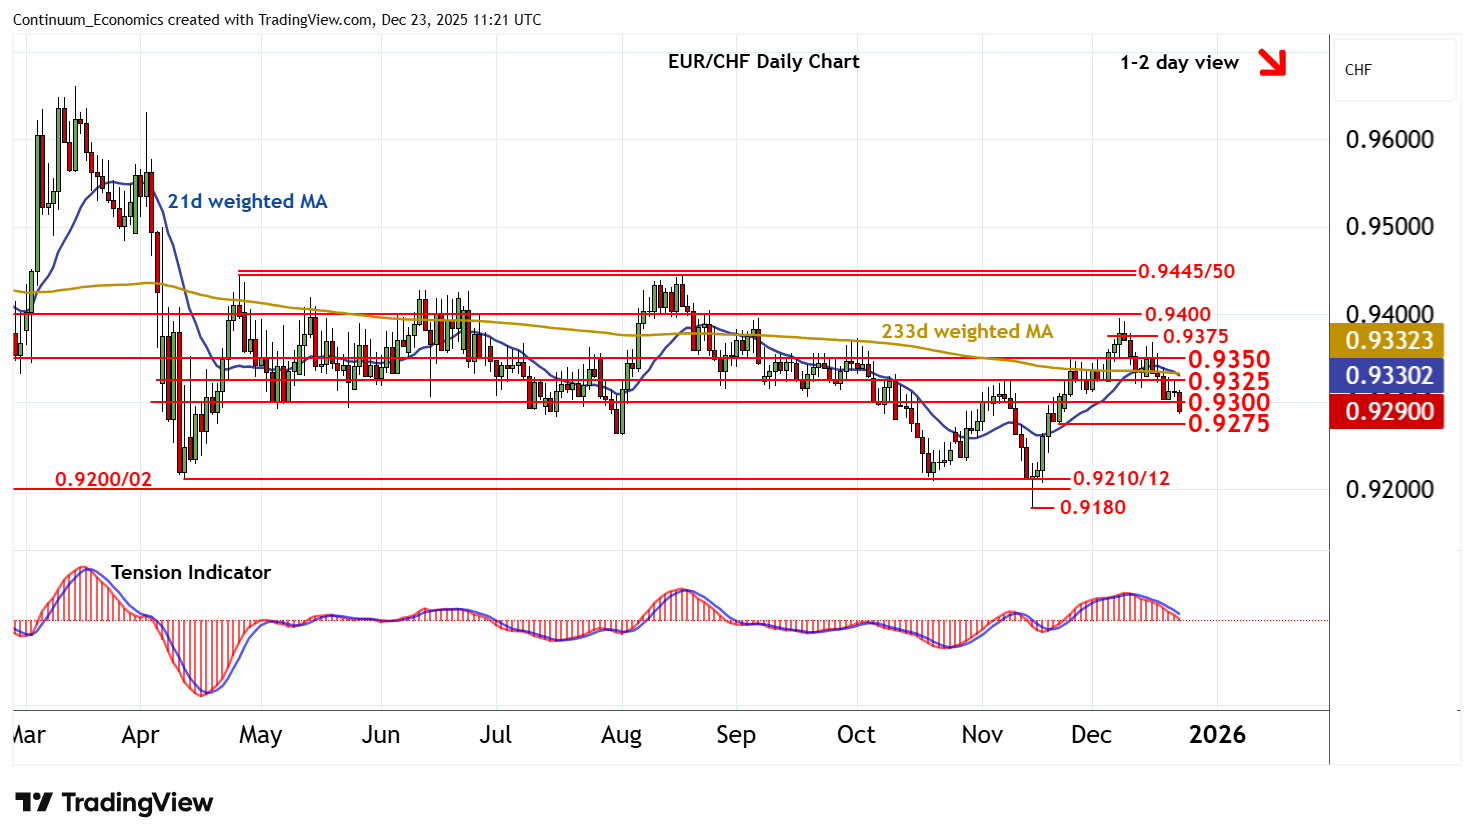Click the 0.9400 resistance level label
The image size is (1474, 840).
coord(1177,315)
